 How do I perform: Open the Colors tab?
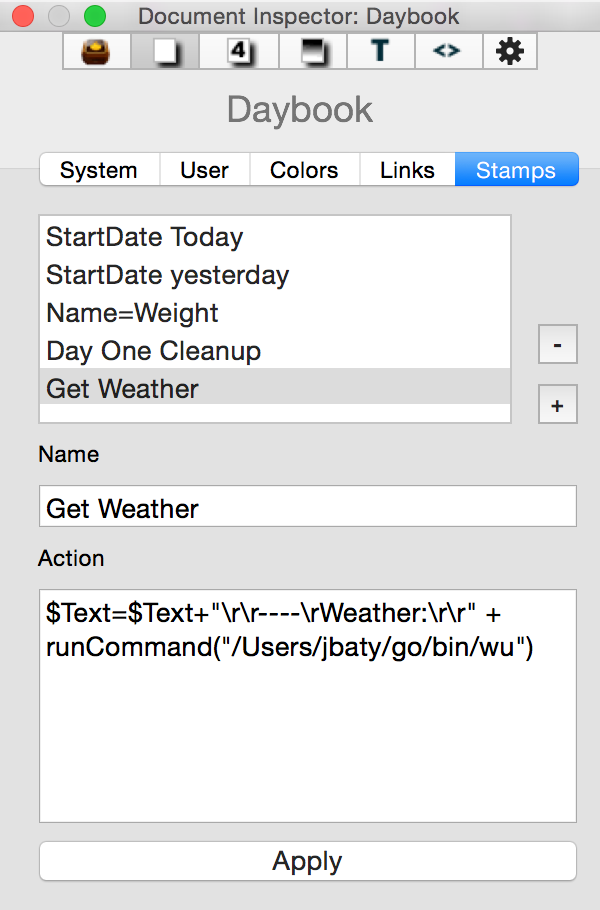click(x=304, y=170)
